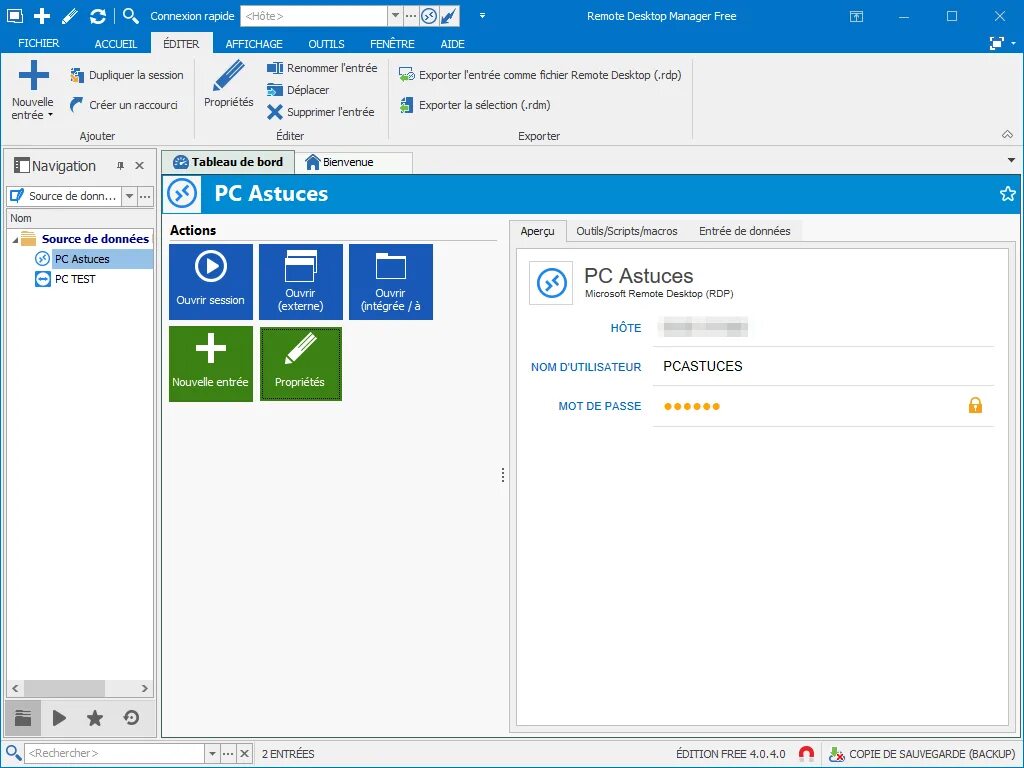The image size is (1024, 768).
Task: Collapse the Source de données tree node
Action: pyautogui.click(x=15, y=240)
